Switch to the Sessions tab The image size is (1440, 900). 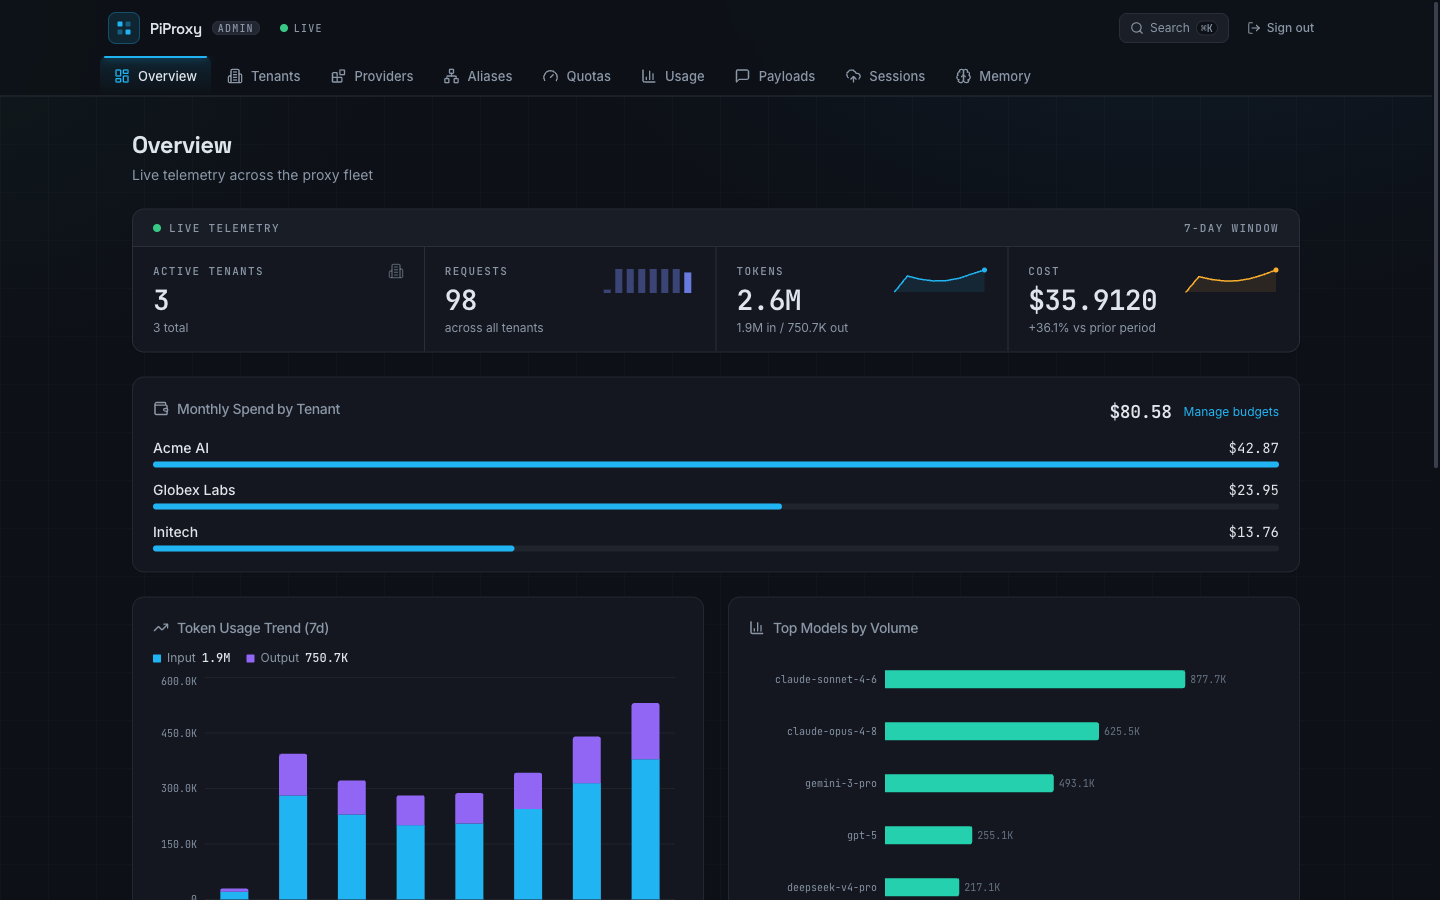pyautogui.click(x=885, y=76)
